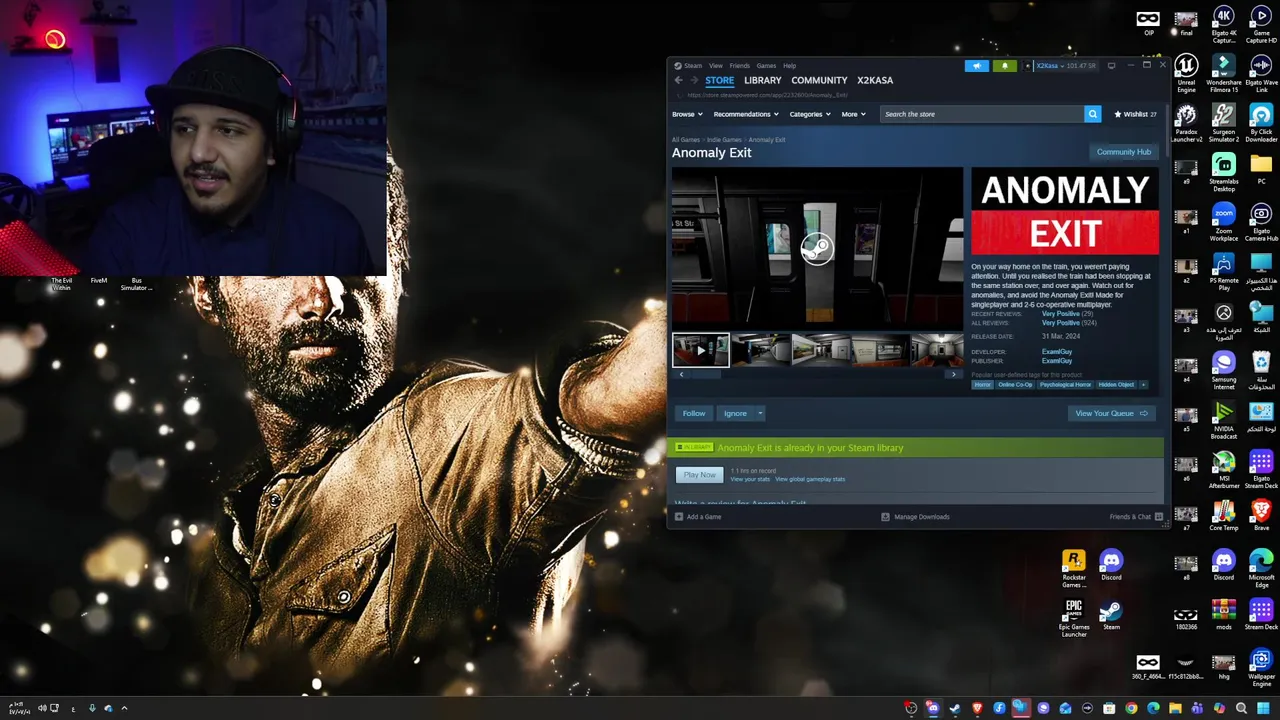Switch to the COMMUNITY tab
The height and width of the screenshot is (720, 1280).
click(819, 80)
